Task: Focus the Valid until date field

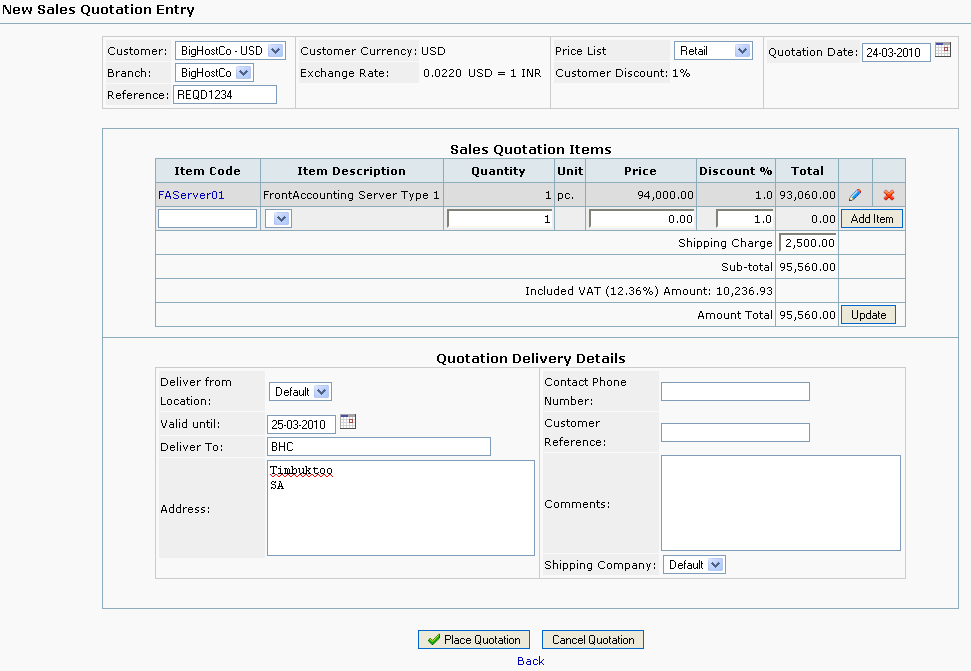Action: pos(302,424)
